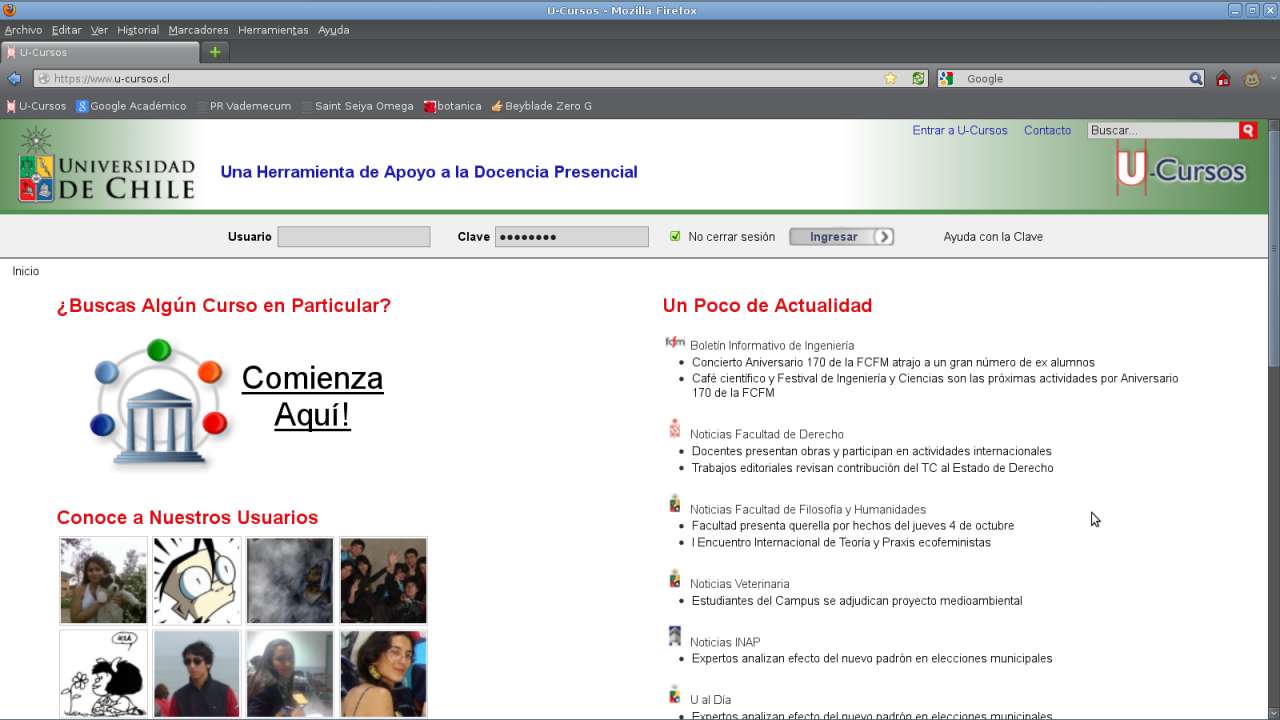Click inside the Usuario input field
Viewport: 1280px width, 720px height.
[353, 236]
